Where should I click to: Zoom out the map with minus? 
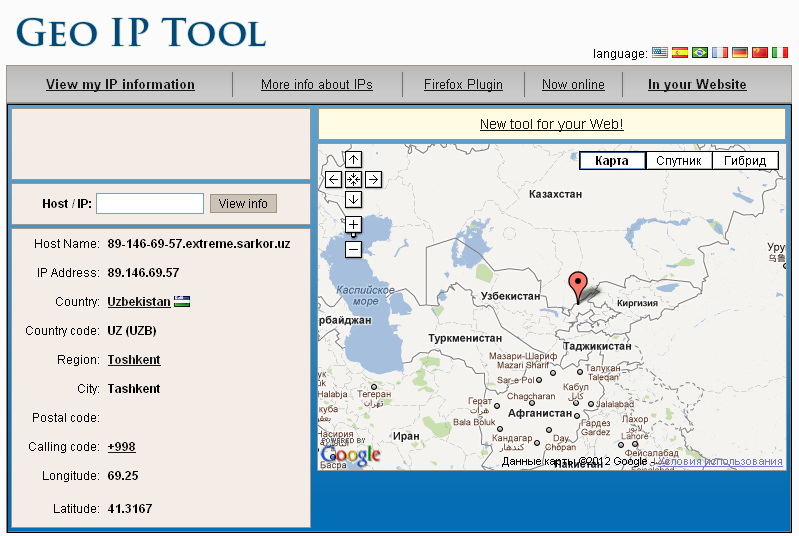(x=354, y=250)
